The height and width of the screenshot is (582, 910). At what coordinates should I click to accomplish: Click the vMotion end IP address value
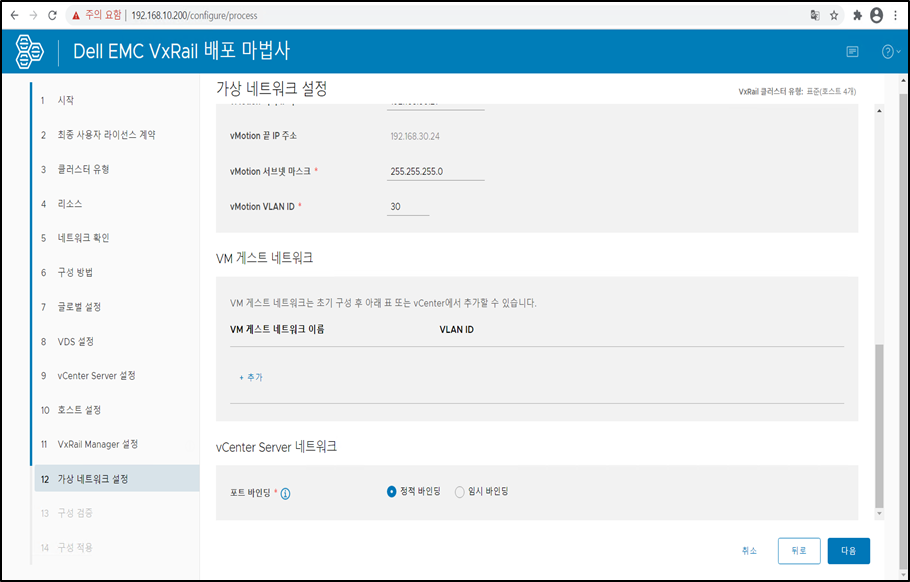tap(415, 136)
